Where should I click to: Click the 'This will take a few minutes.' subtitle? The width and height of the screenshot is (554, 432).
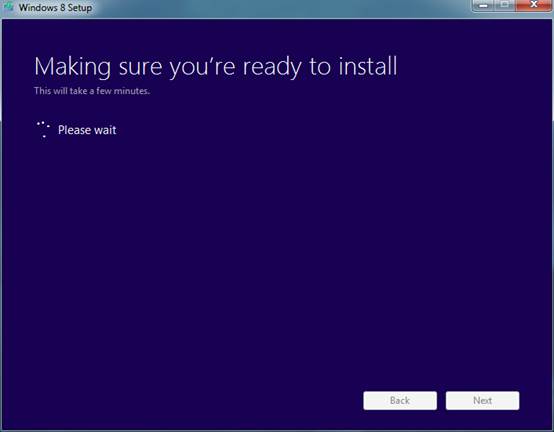[x=92, y=91]
